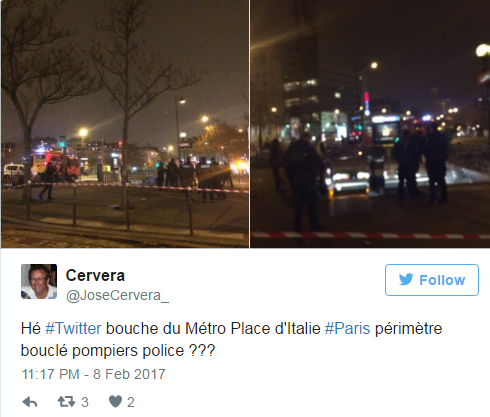Screen dimensions: 490x417
Task: Open the #Paris hashtag link
Action: (347, 328)
